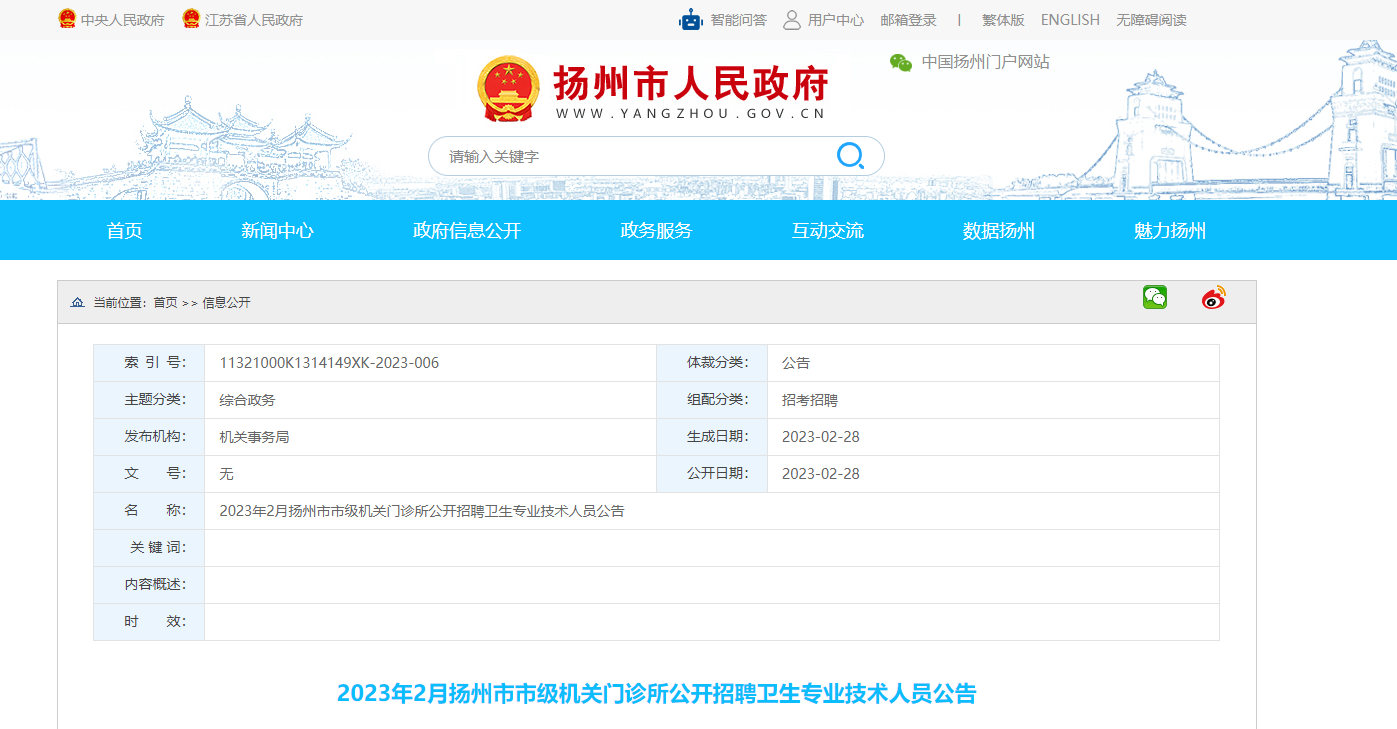The width and height of the screenshot is (1397, 729).
Task: Click the 中国扬州门户网站 WeChat icon
Action: pyautogui.click(x=901, y=63)
